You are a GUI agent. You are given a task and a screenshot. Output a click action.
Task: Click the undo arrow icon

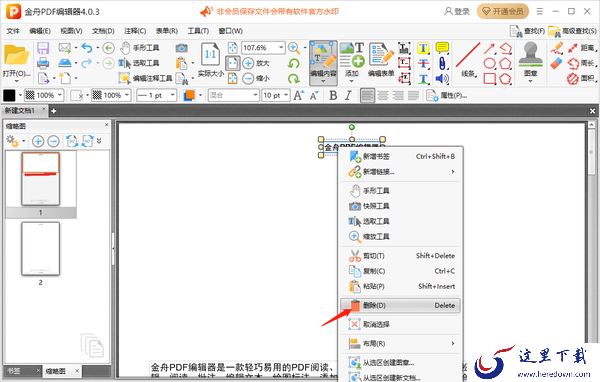[87, 48]
